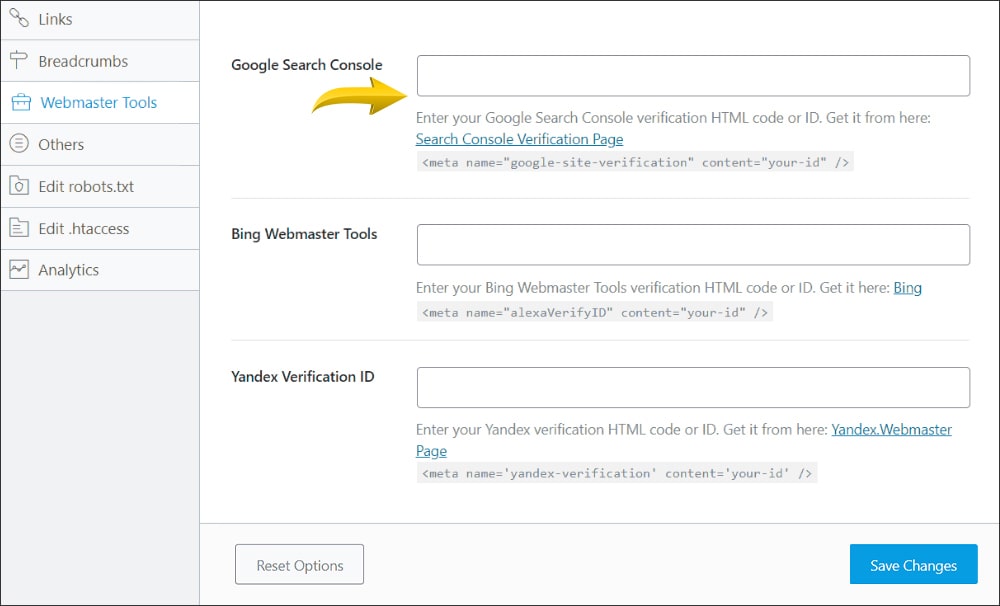Go to the Analytics tab
The width and height of the screenshot is (1000, 606).
point(100,270)
